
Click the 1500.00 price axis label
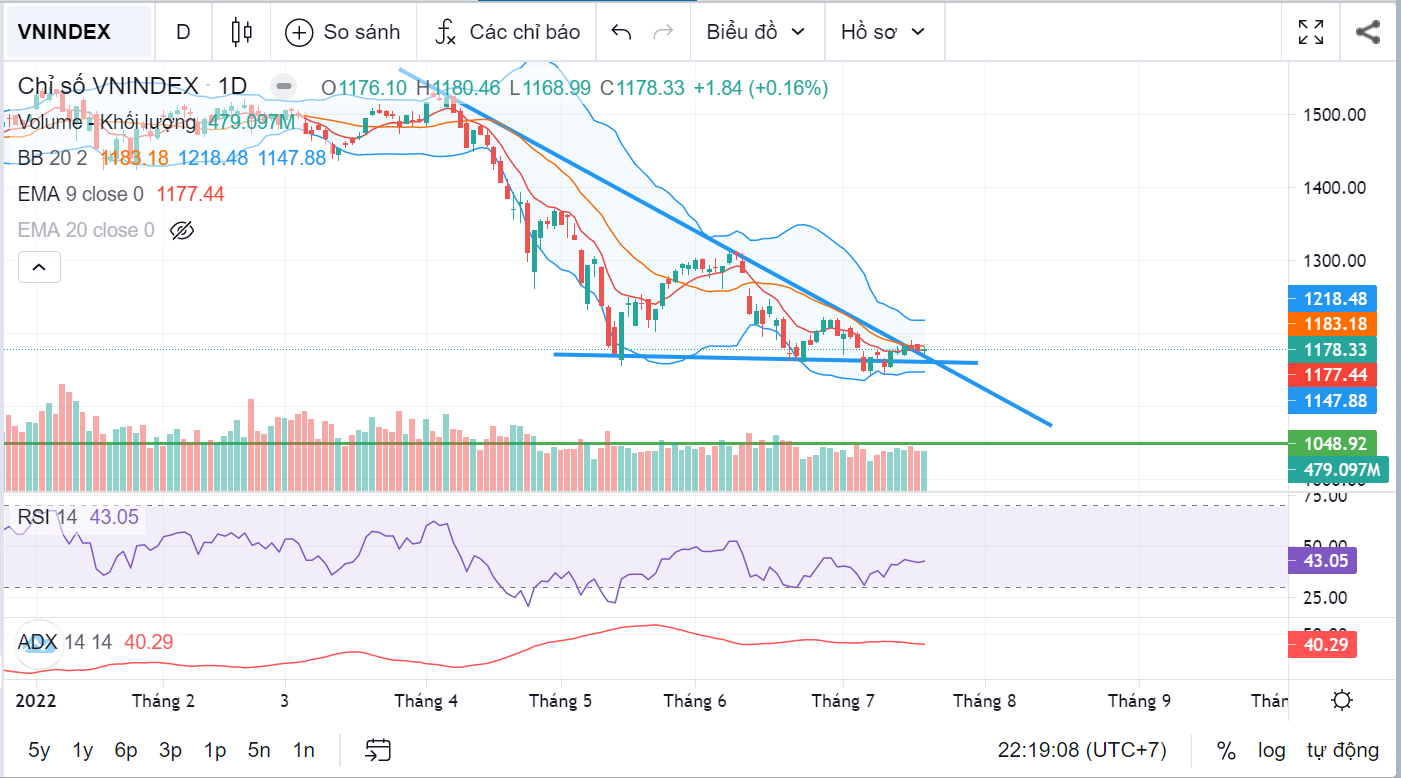pyautogui.click(x=1335, y=115)
